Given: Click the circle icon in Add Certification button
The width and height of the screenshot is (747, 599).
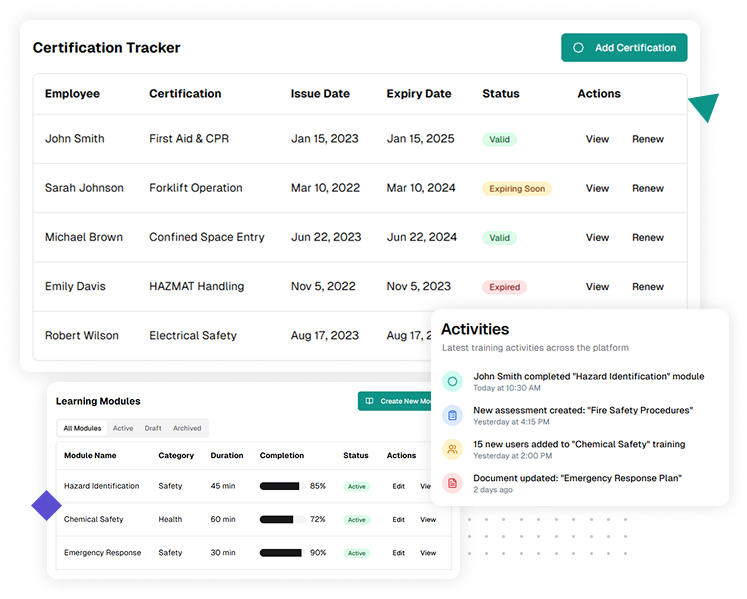Looking at the screenshot, I should pos(578,48).
